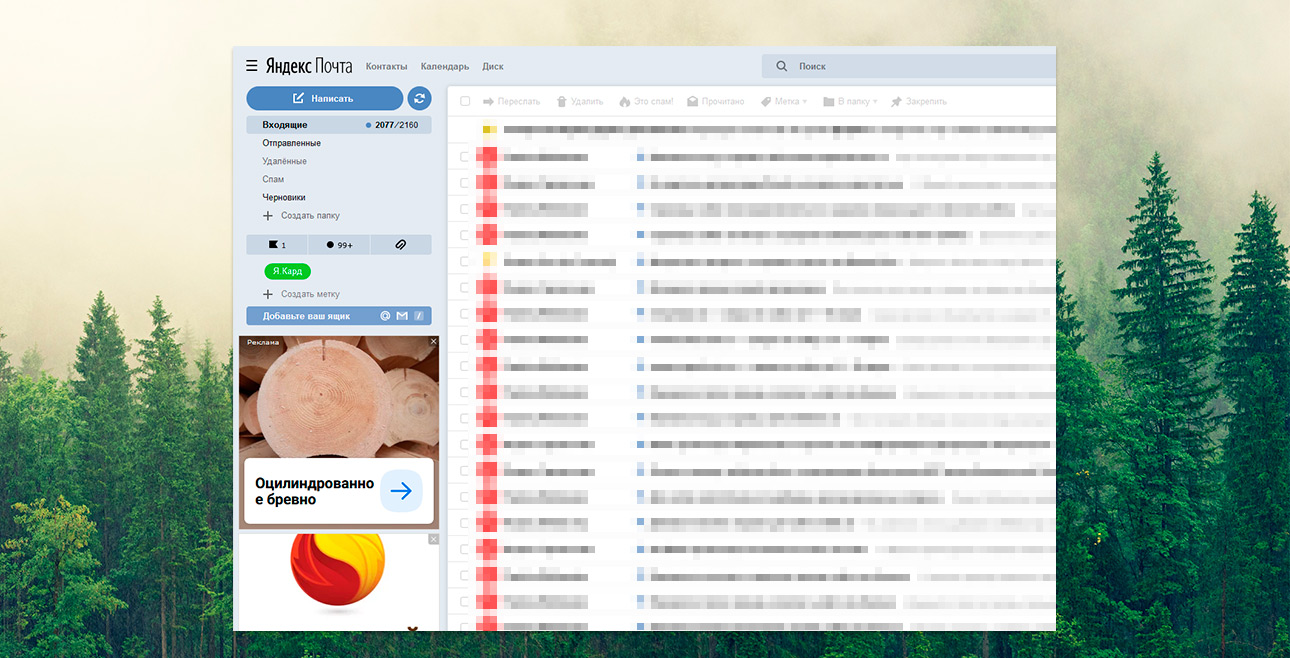Click the Переслать forward arrow icon
1290x658 pixels.
[489, 102]
